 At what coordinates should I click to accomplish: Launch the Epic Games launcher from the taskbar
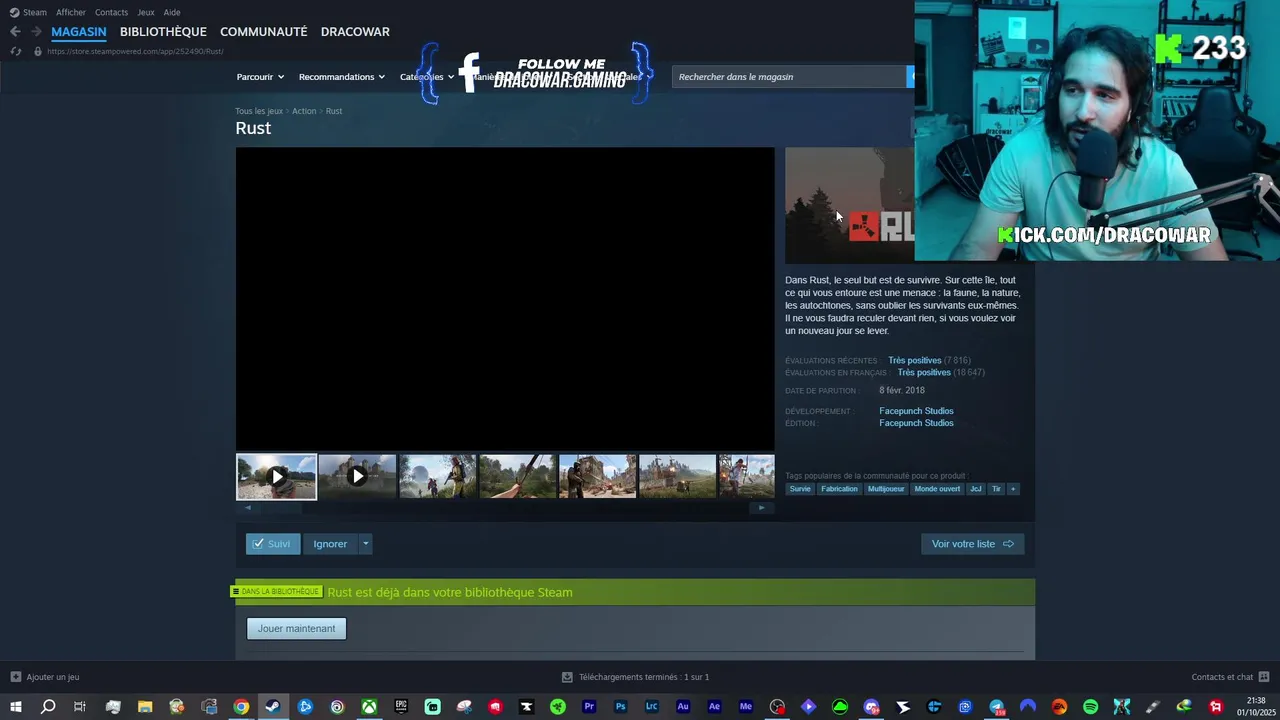click(401, 707)
